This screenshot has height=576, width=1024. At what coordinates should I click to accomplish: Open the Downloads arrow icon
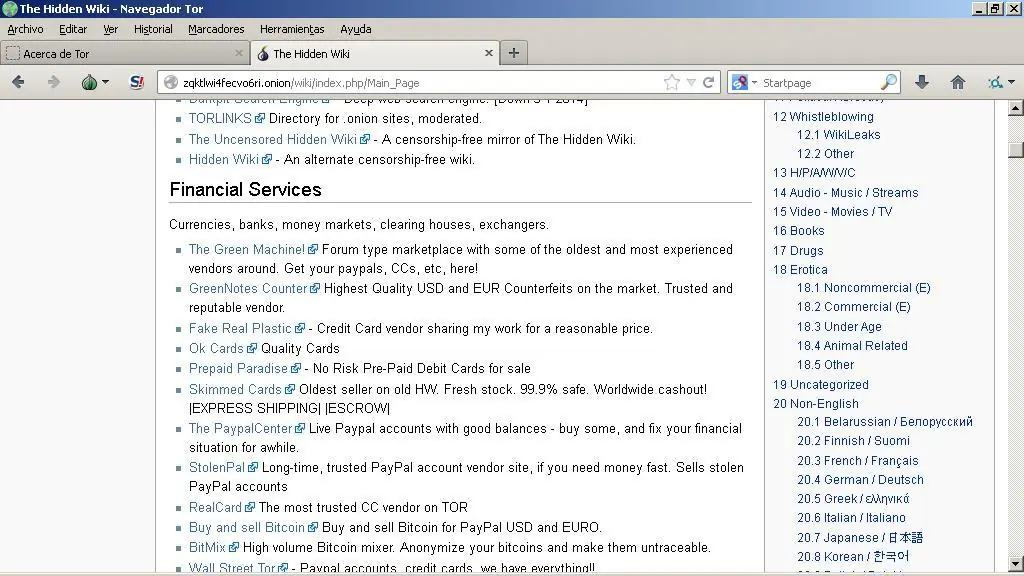(921, 82)
